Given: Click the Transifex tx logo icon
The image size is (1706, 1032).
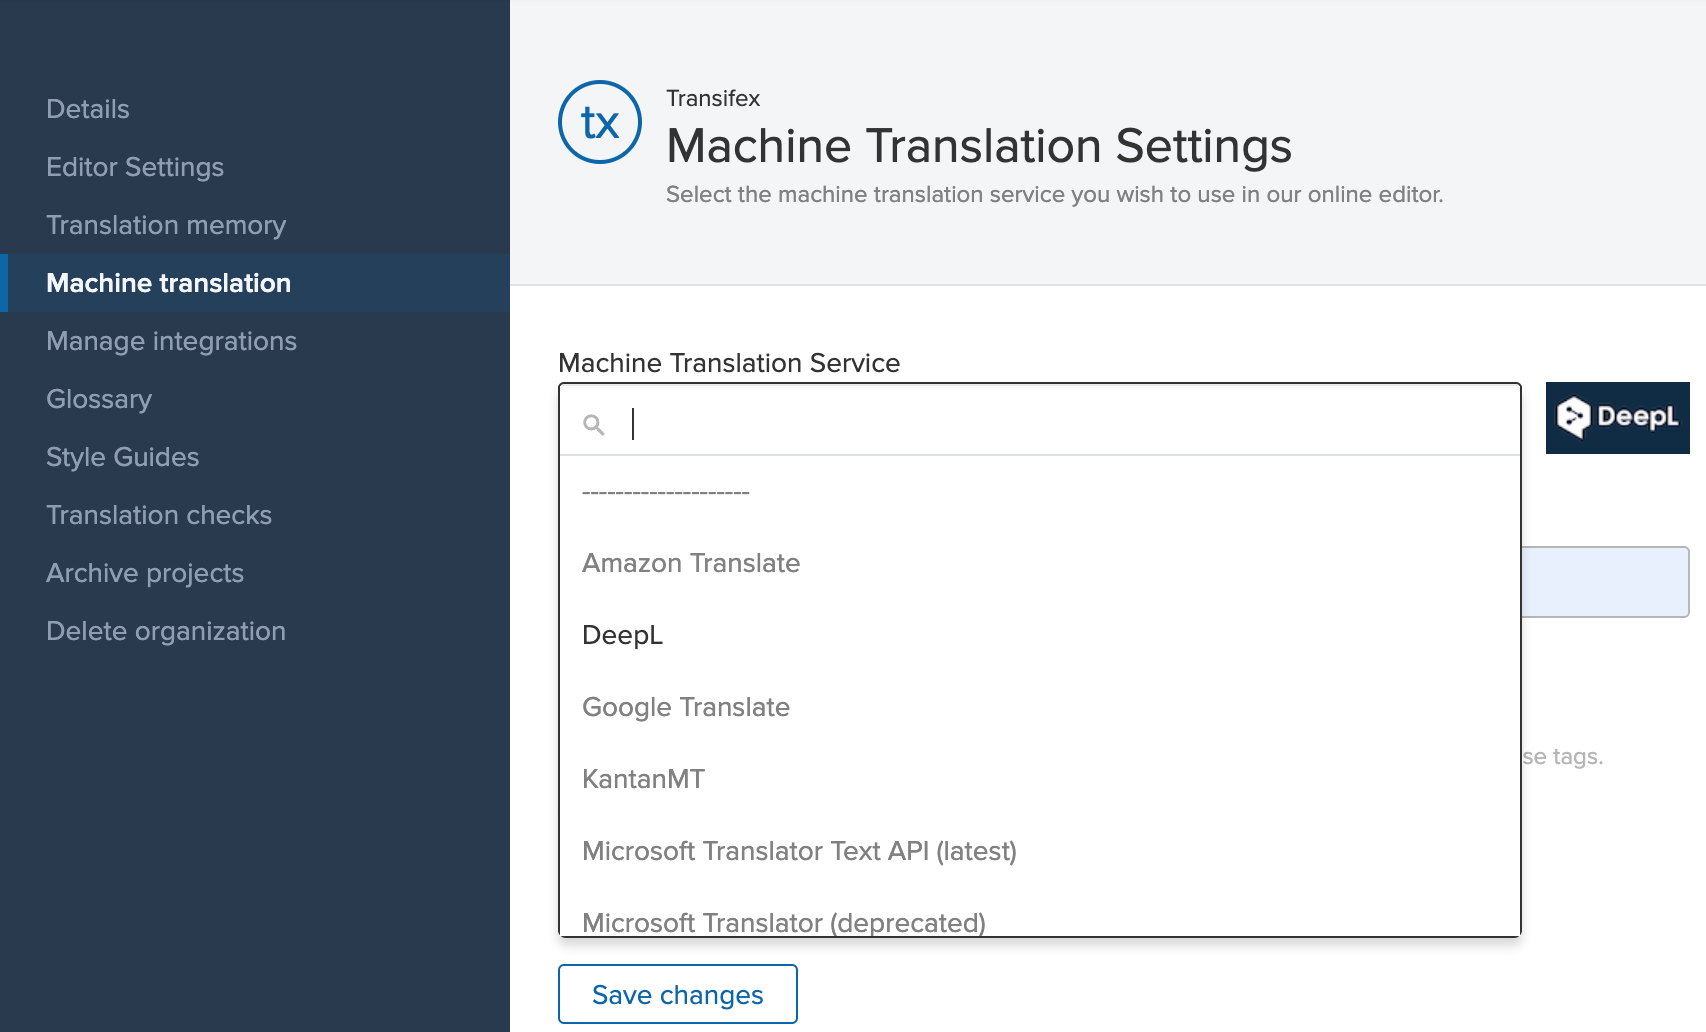Looking at the screenshot, I should [x=598, y=121].
